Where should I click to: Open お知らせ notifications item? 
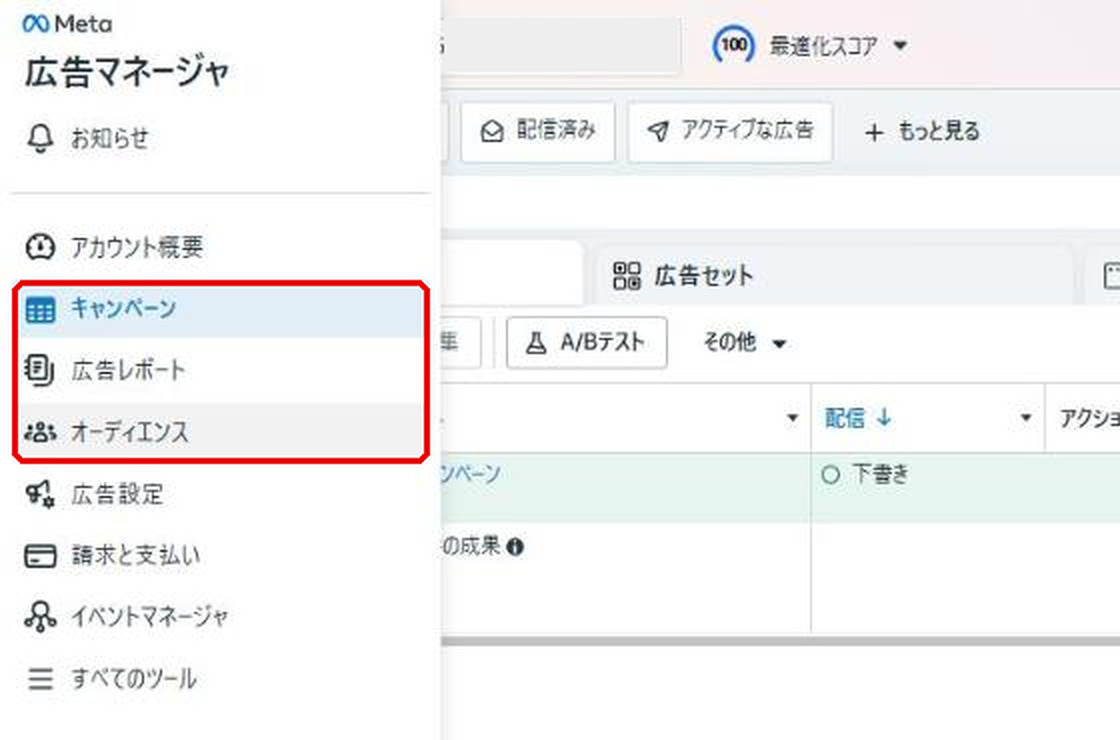click(221, 138)
